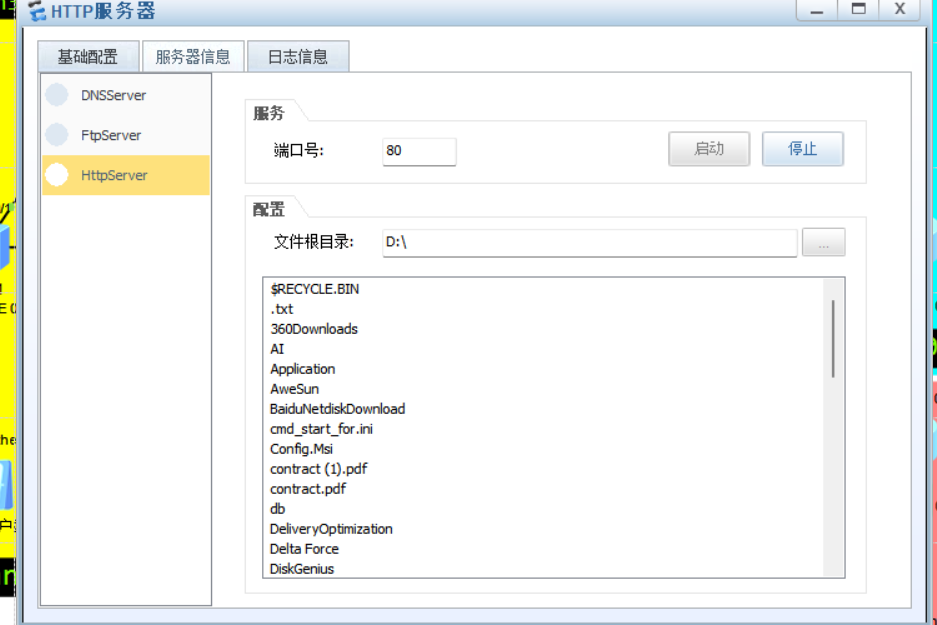Select BaiduNetdiskDownload in the file list

pyautogui.click(x=337, y=409)
